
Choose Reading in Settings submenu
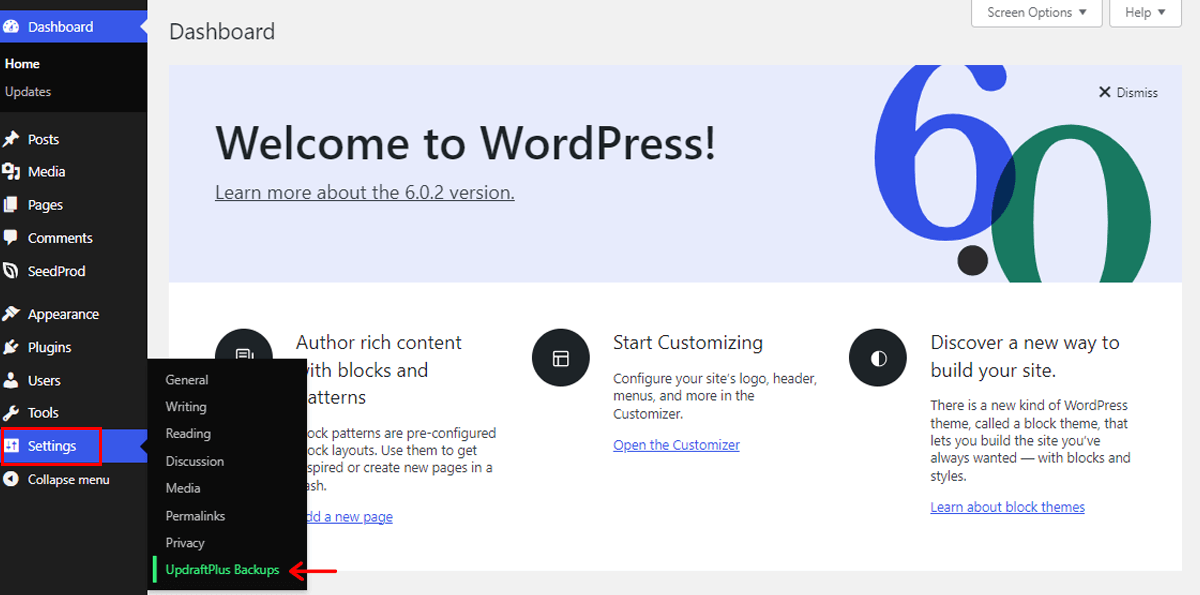pyautogui.click(x=188, y=434)
